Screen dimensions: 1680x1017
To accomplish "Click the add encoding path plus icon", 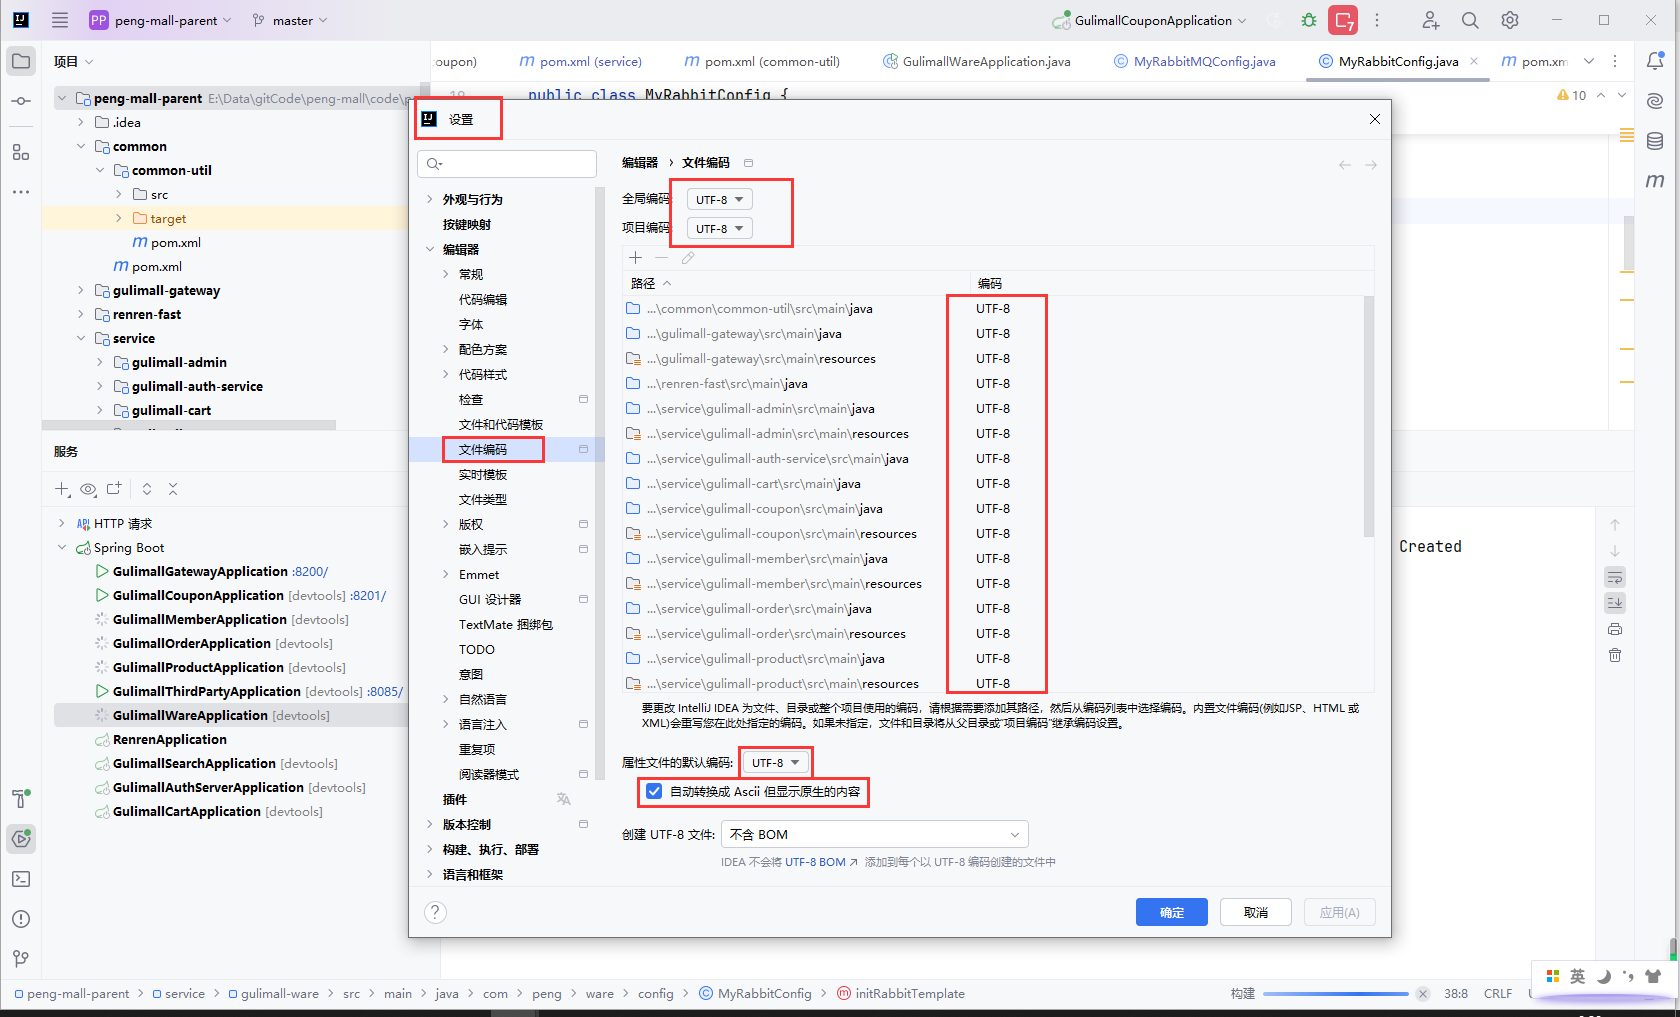I will click(x=635, y=258).
